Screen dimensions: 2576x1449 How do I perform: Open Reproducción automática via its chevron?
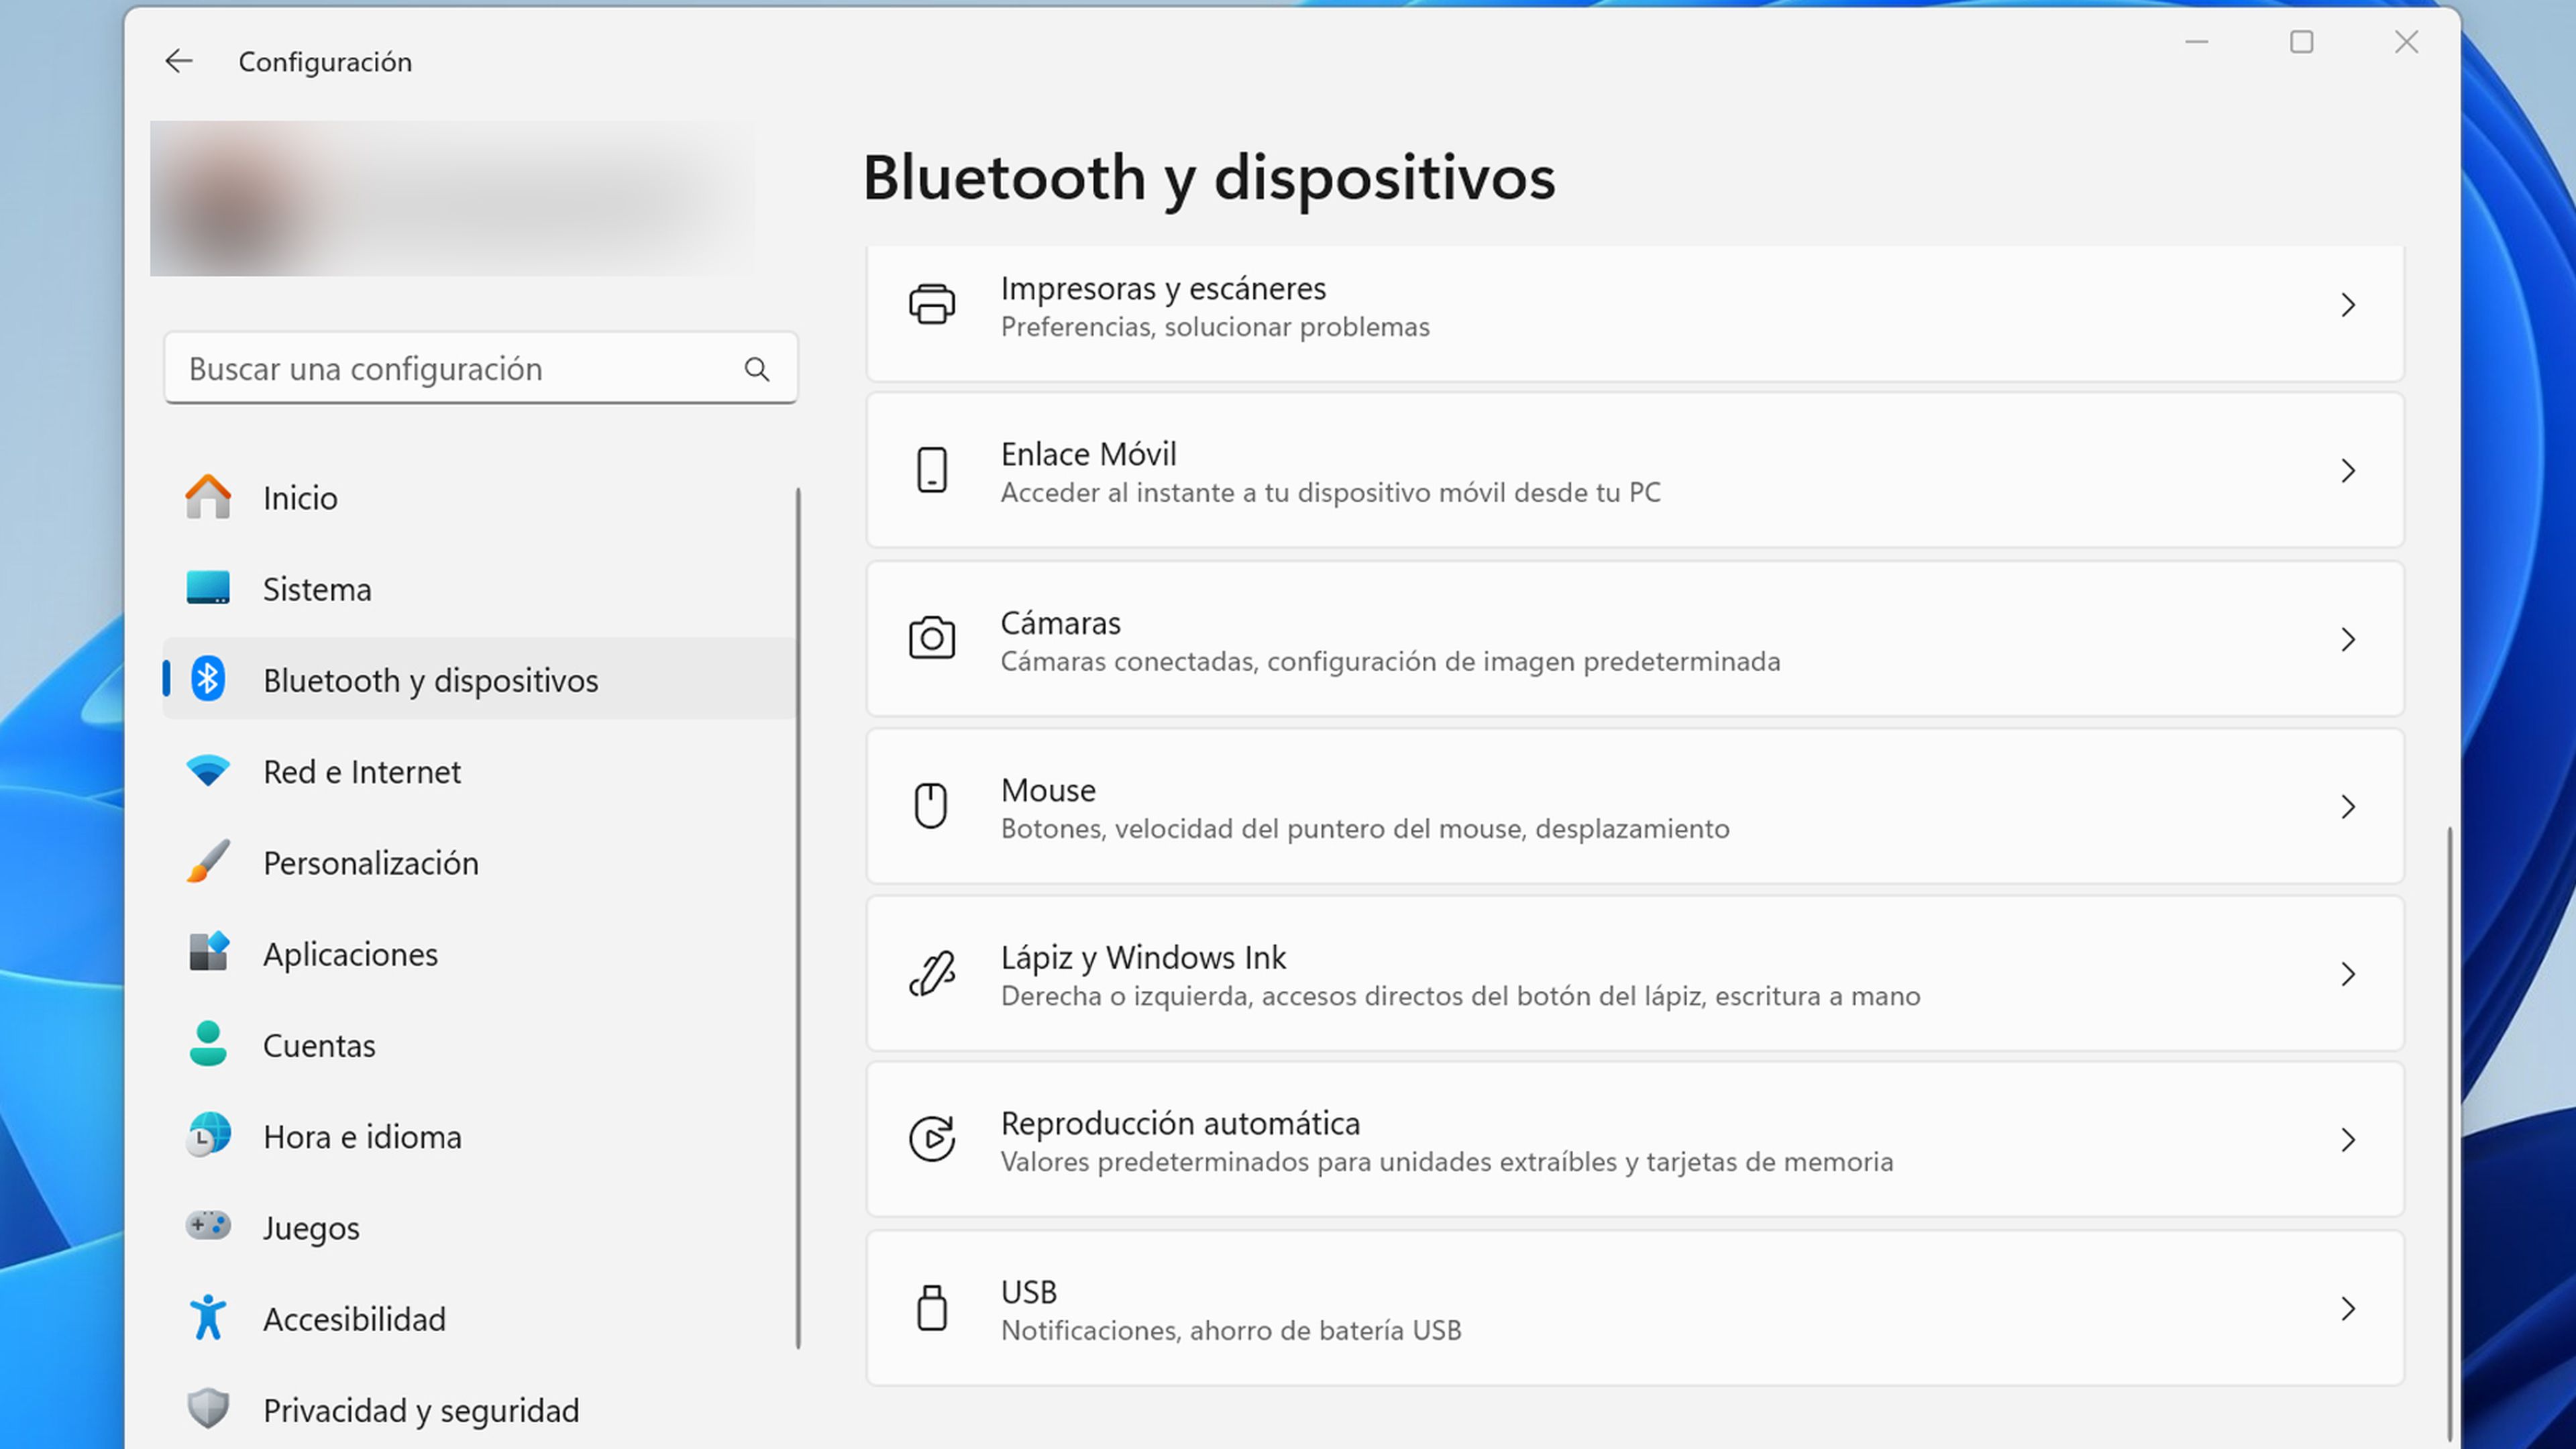tap(2348, 1140)
